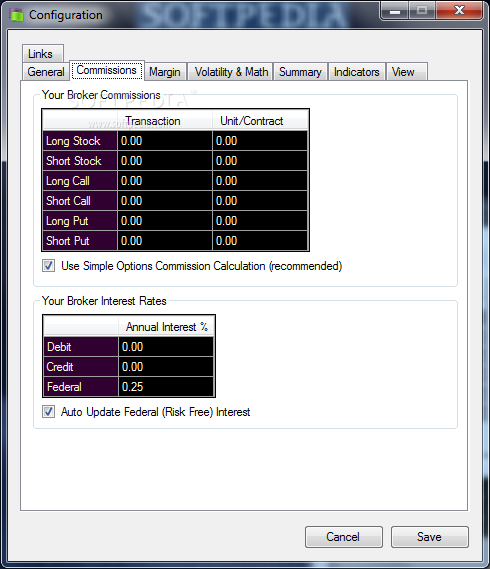Edit Short Put Transaction commission cell
490x569 pixels.
(165, 241)
